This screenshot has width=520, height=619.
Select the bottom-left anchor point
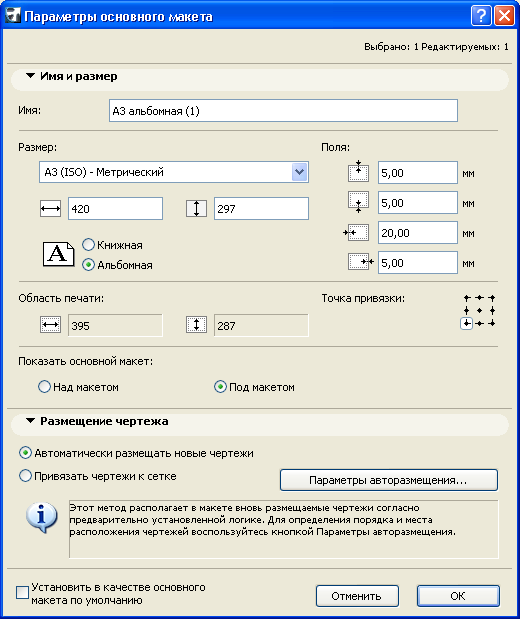[x=467, y=324]
